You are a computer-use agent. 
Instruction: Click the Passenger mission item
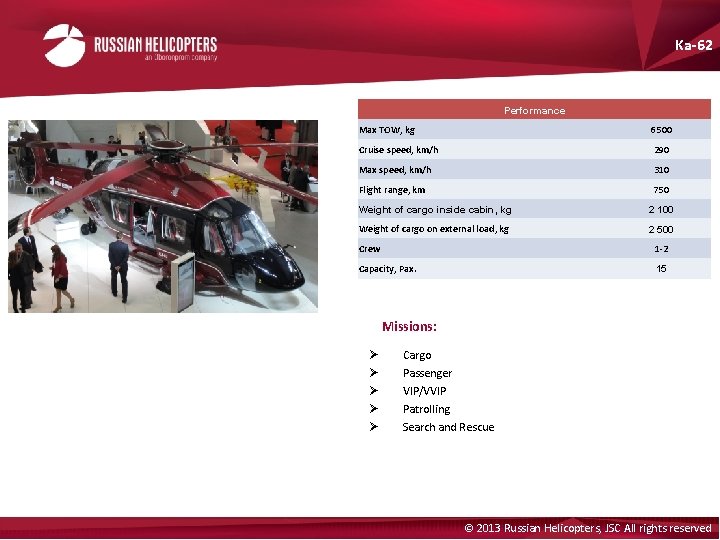pos(428,373)
